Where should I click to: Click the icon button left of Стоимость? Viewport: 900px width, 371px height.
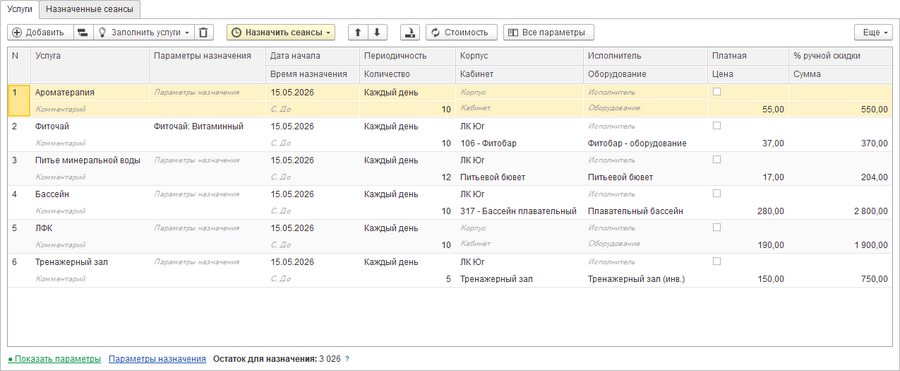click(410, 33)
